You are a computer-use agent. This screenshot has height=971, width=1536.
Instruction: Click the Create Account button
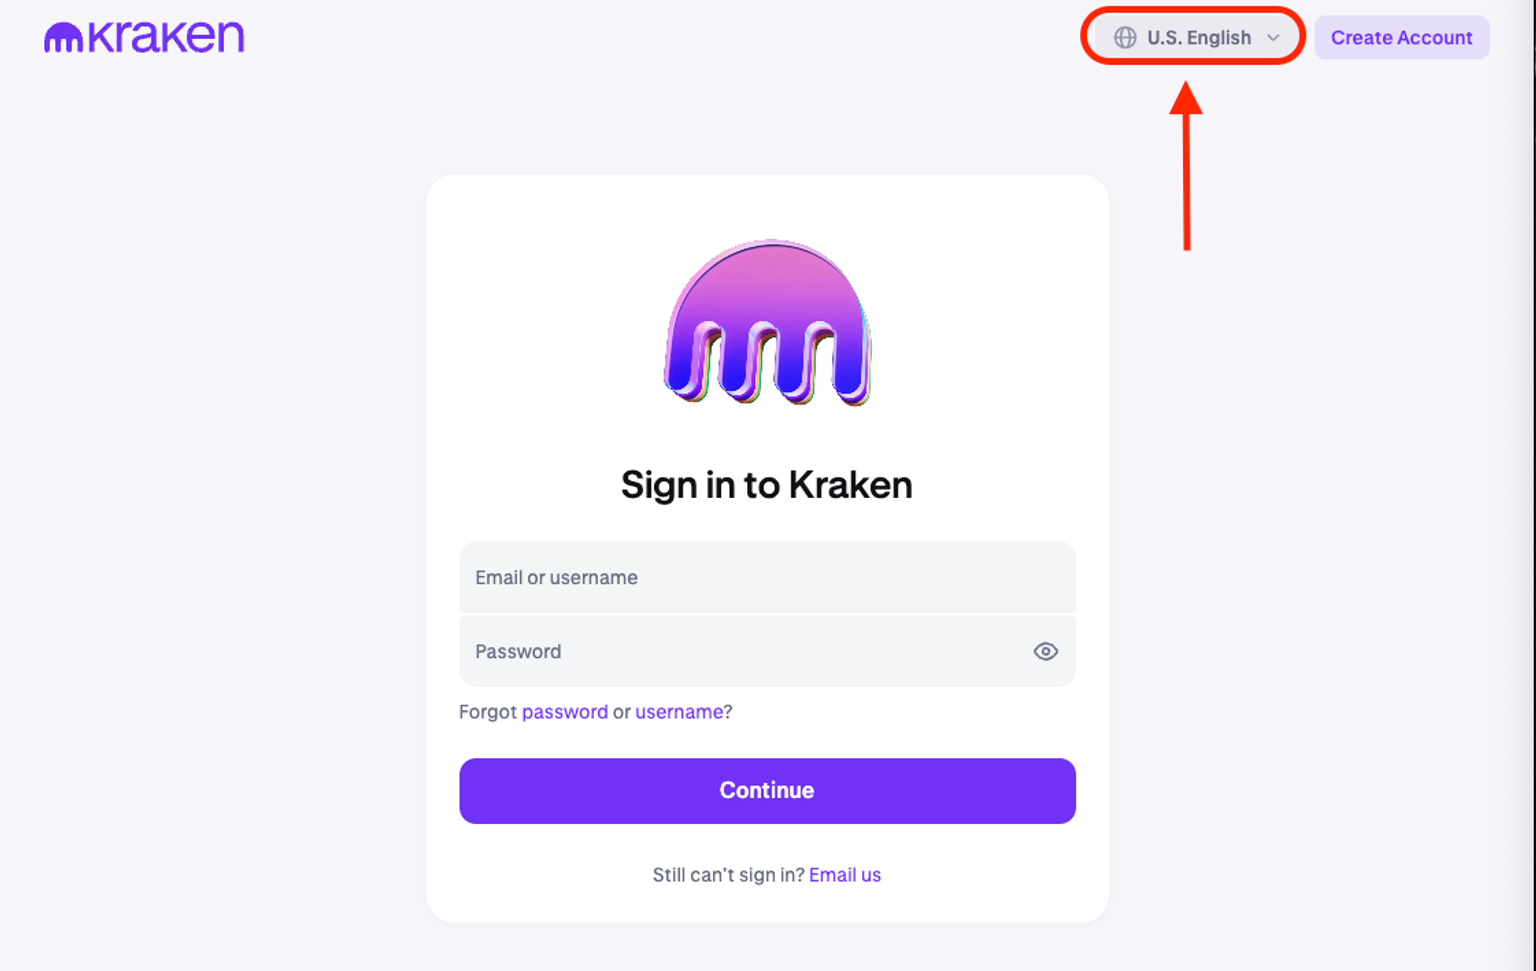(1401, 38)
